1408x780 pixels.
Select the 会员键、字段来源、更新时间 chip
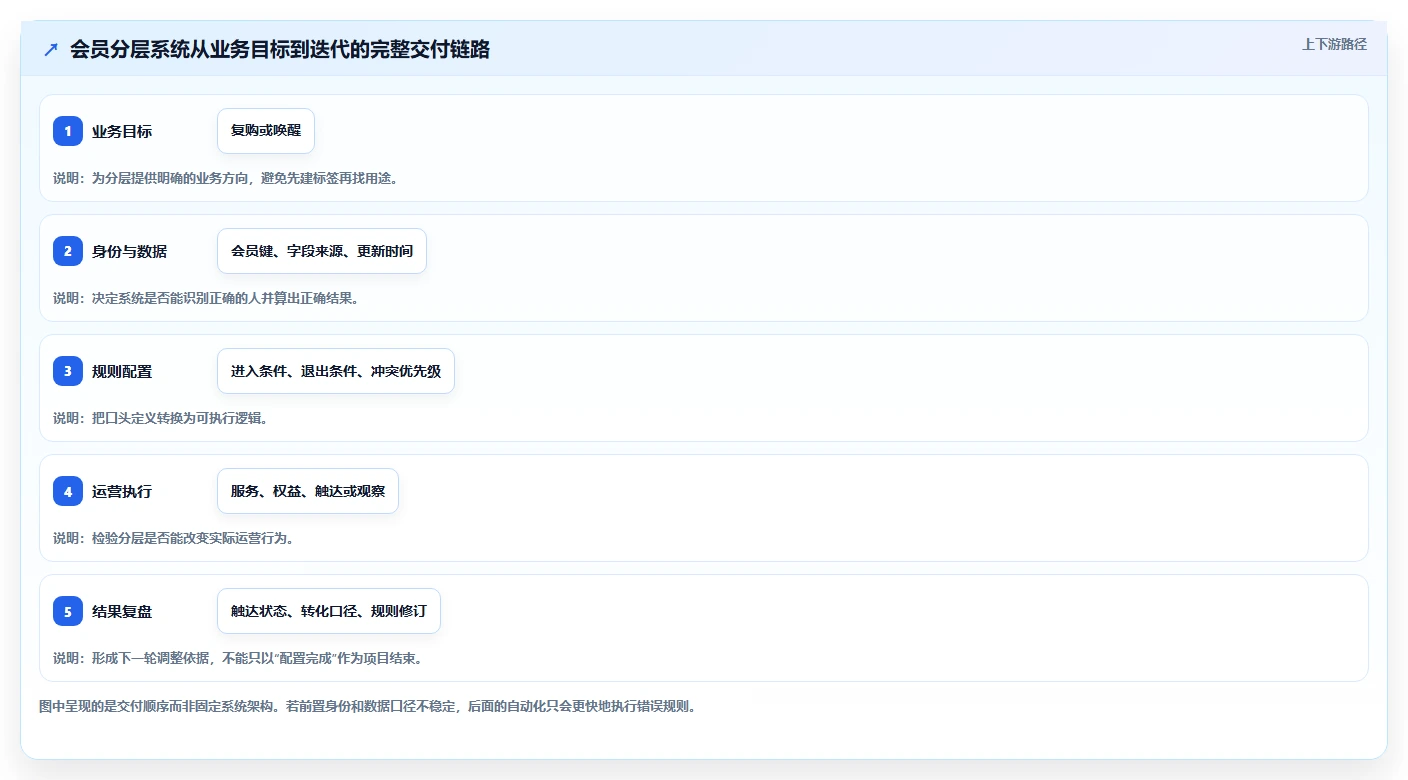click(322, 251)
